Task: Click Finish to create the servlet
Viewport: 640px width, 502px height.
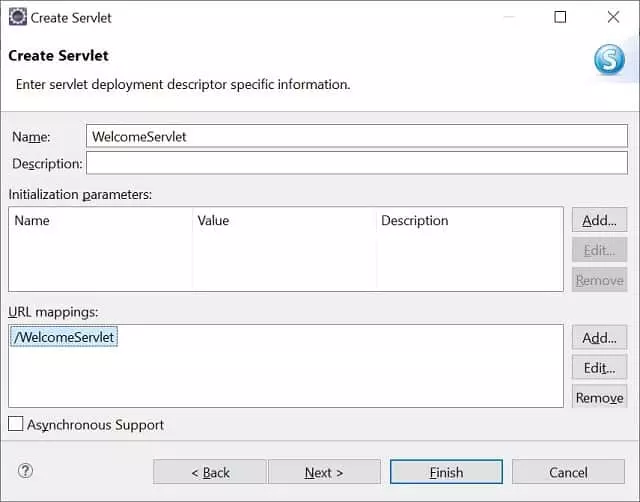Action: click(x=446, y=472)
